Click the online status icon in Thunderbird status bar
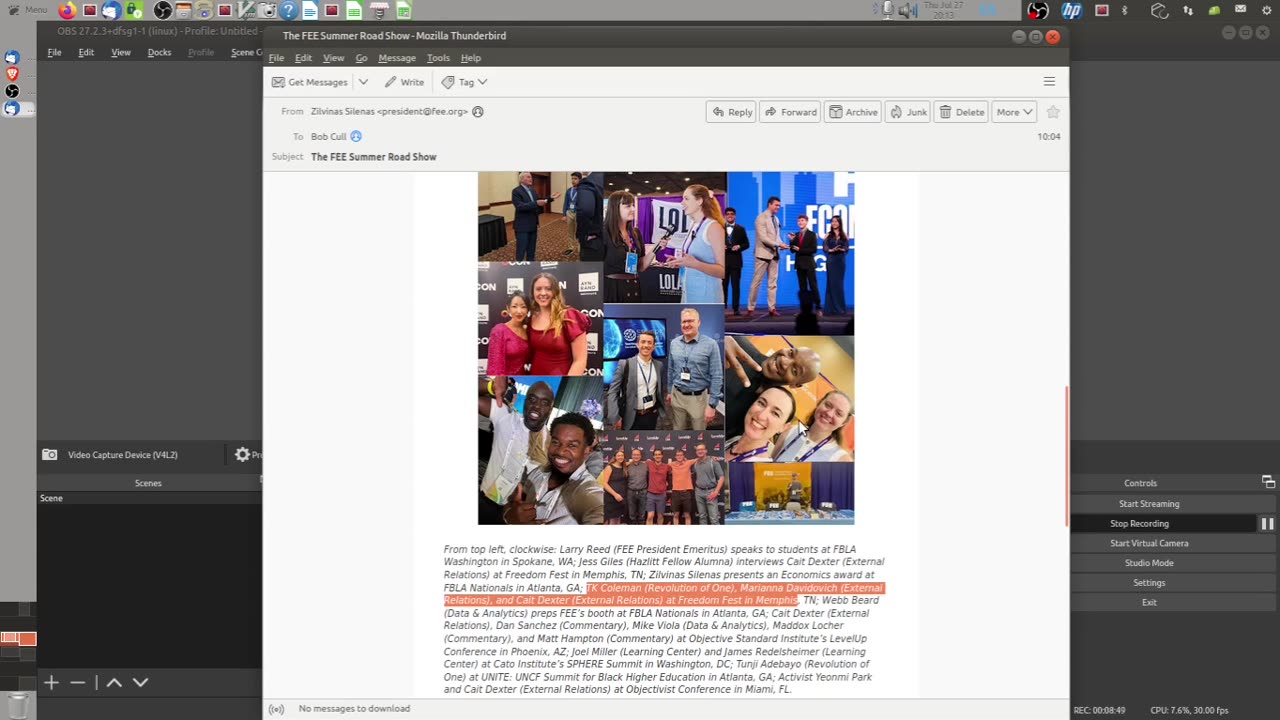1280x720 pixels. (277, 709)
